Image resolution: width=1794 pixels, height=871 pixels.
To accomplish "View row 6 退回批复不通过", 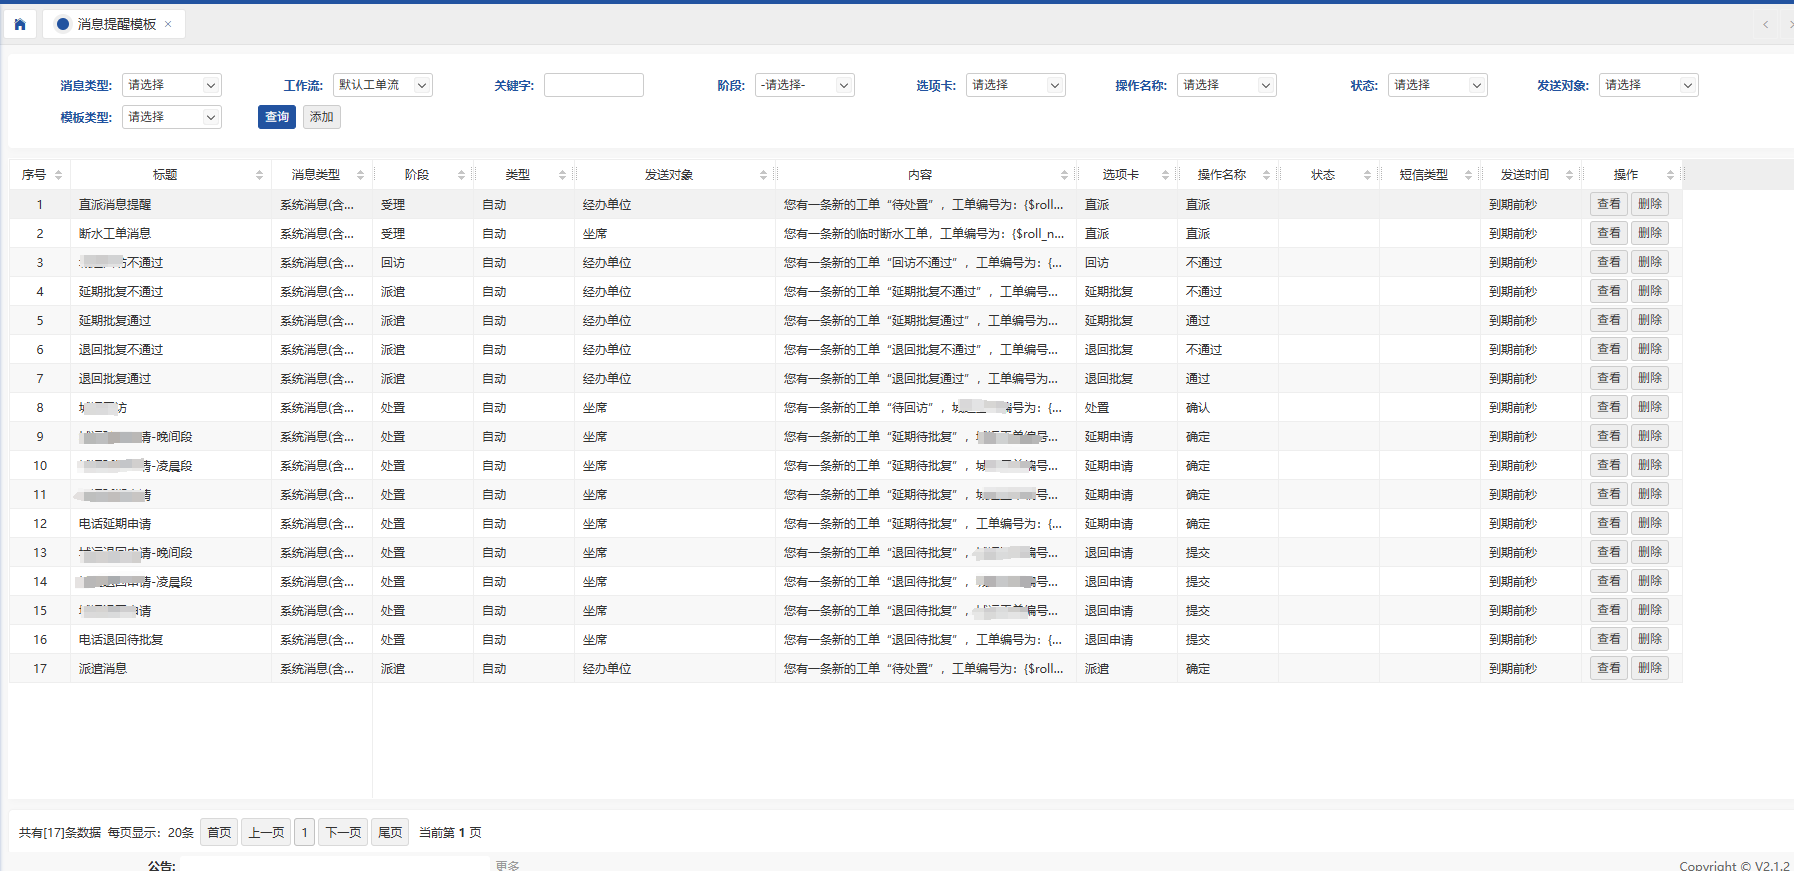I will (x=1608, y=349).
